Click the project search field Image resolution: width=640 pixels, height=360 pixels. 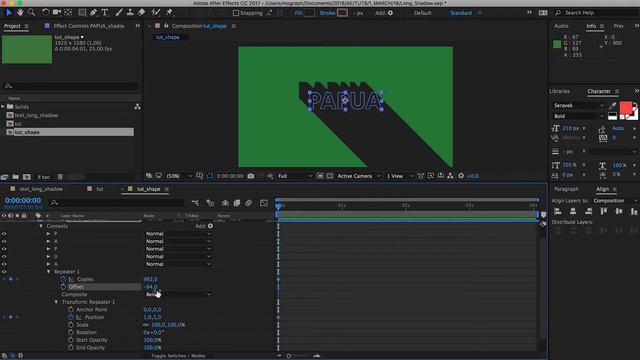(70, 86)
